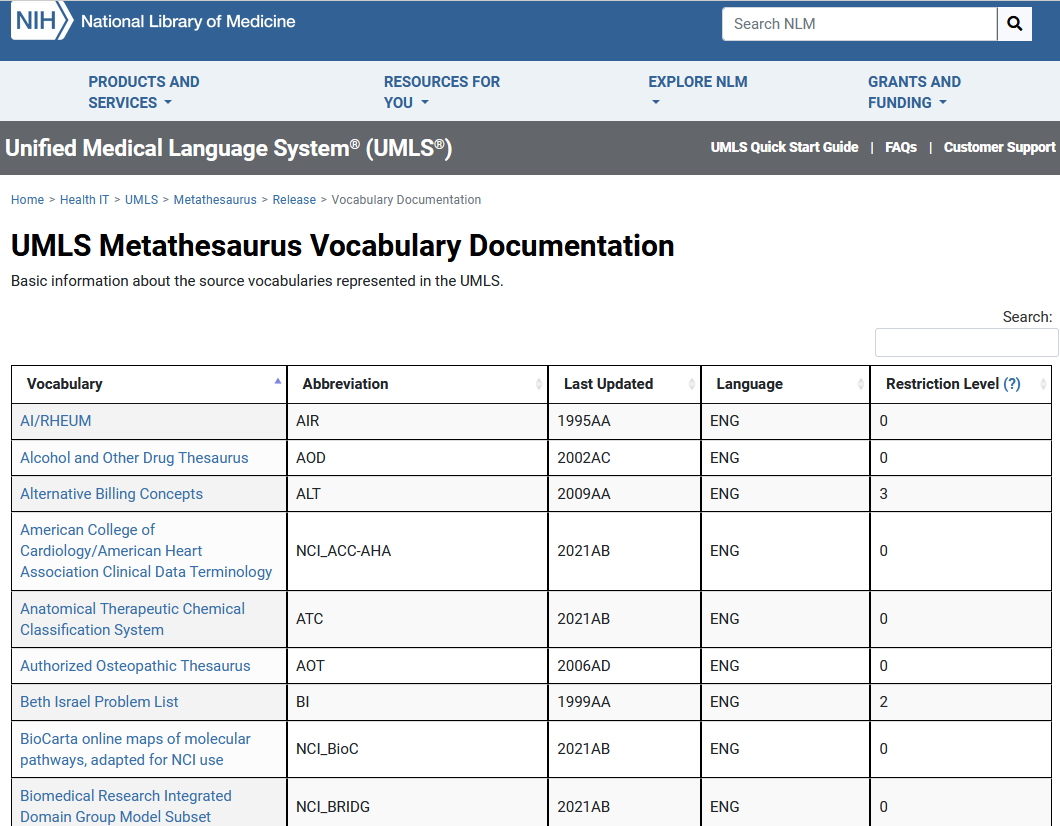Image resolution: width=1060 pixels, height=826 pixels.
Task: Go to Health IT breadcrumb
Action: [85, 200]
